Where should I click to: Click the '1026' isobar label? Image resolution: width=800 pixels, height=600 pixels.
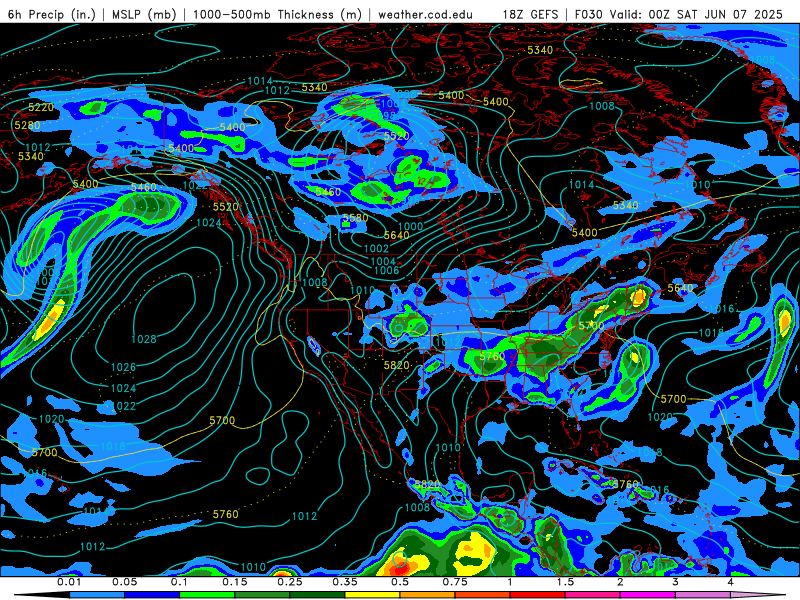123,367
